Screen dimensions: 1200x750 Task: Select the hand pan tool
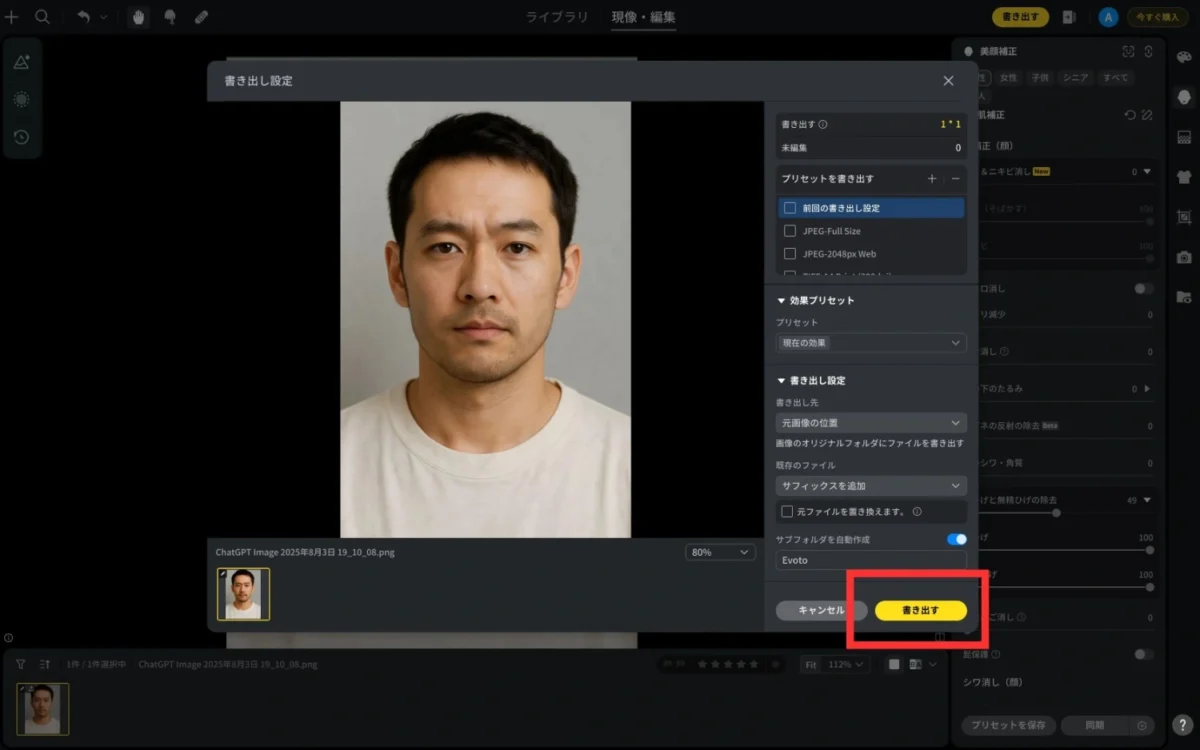[139, 17]
